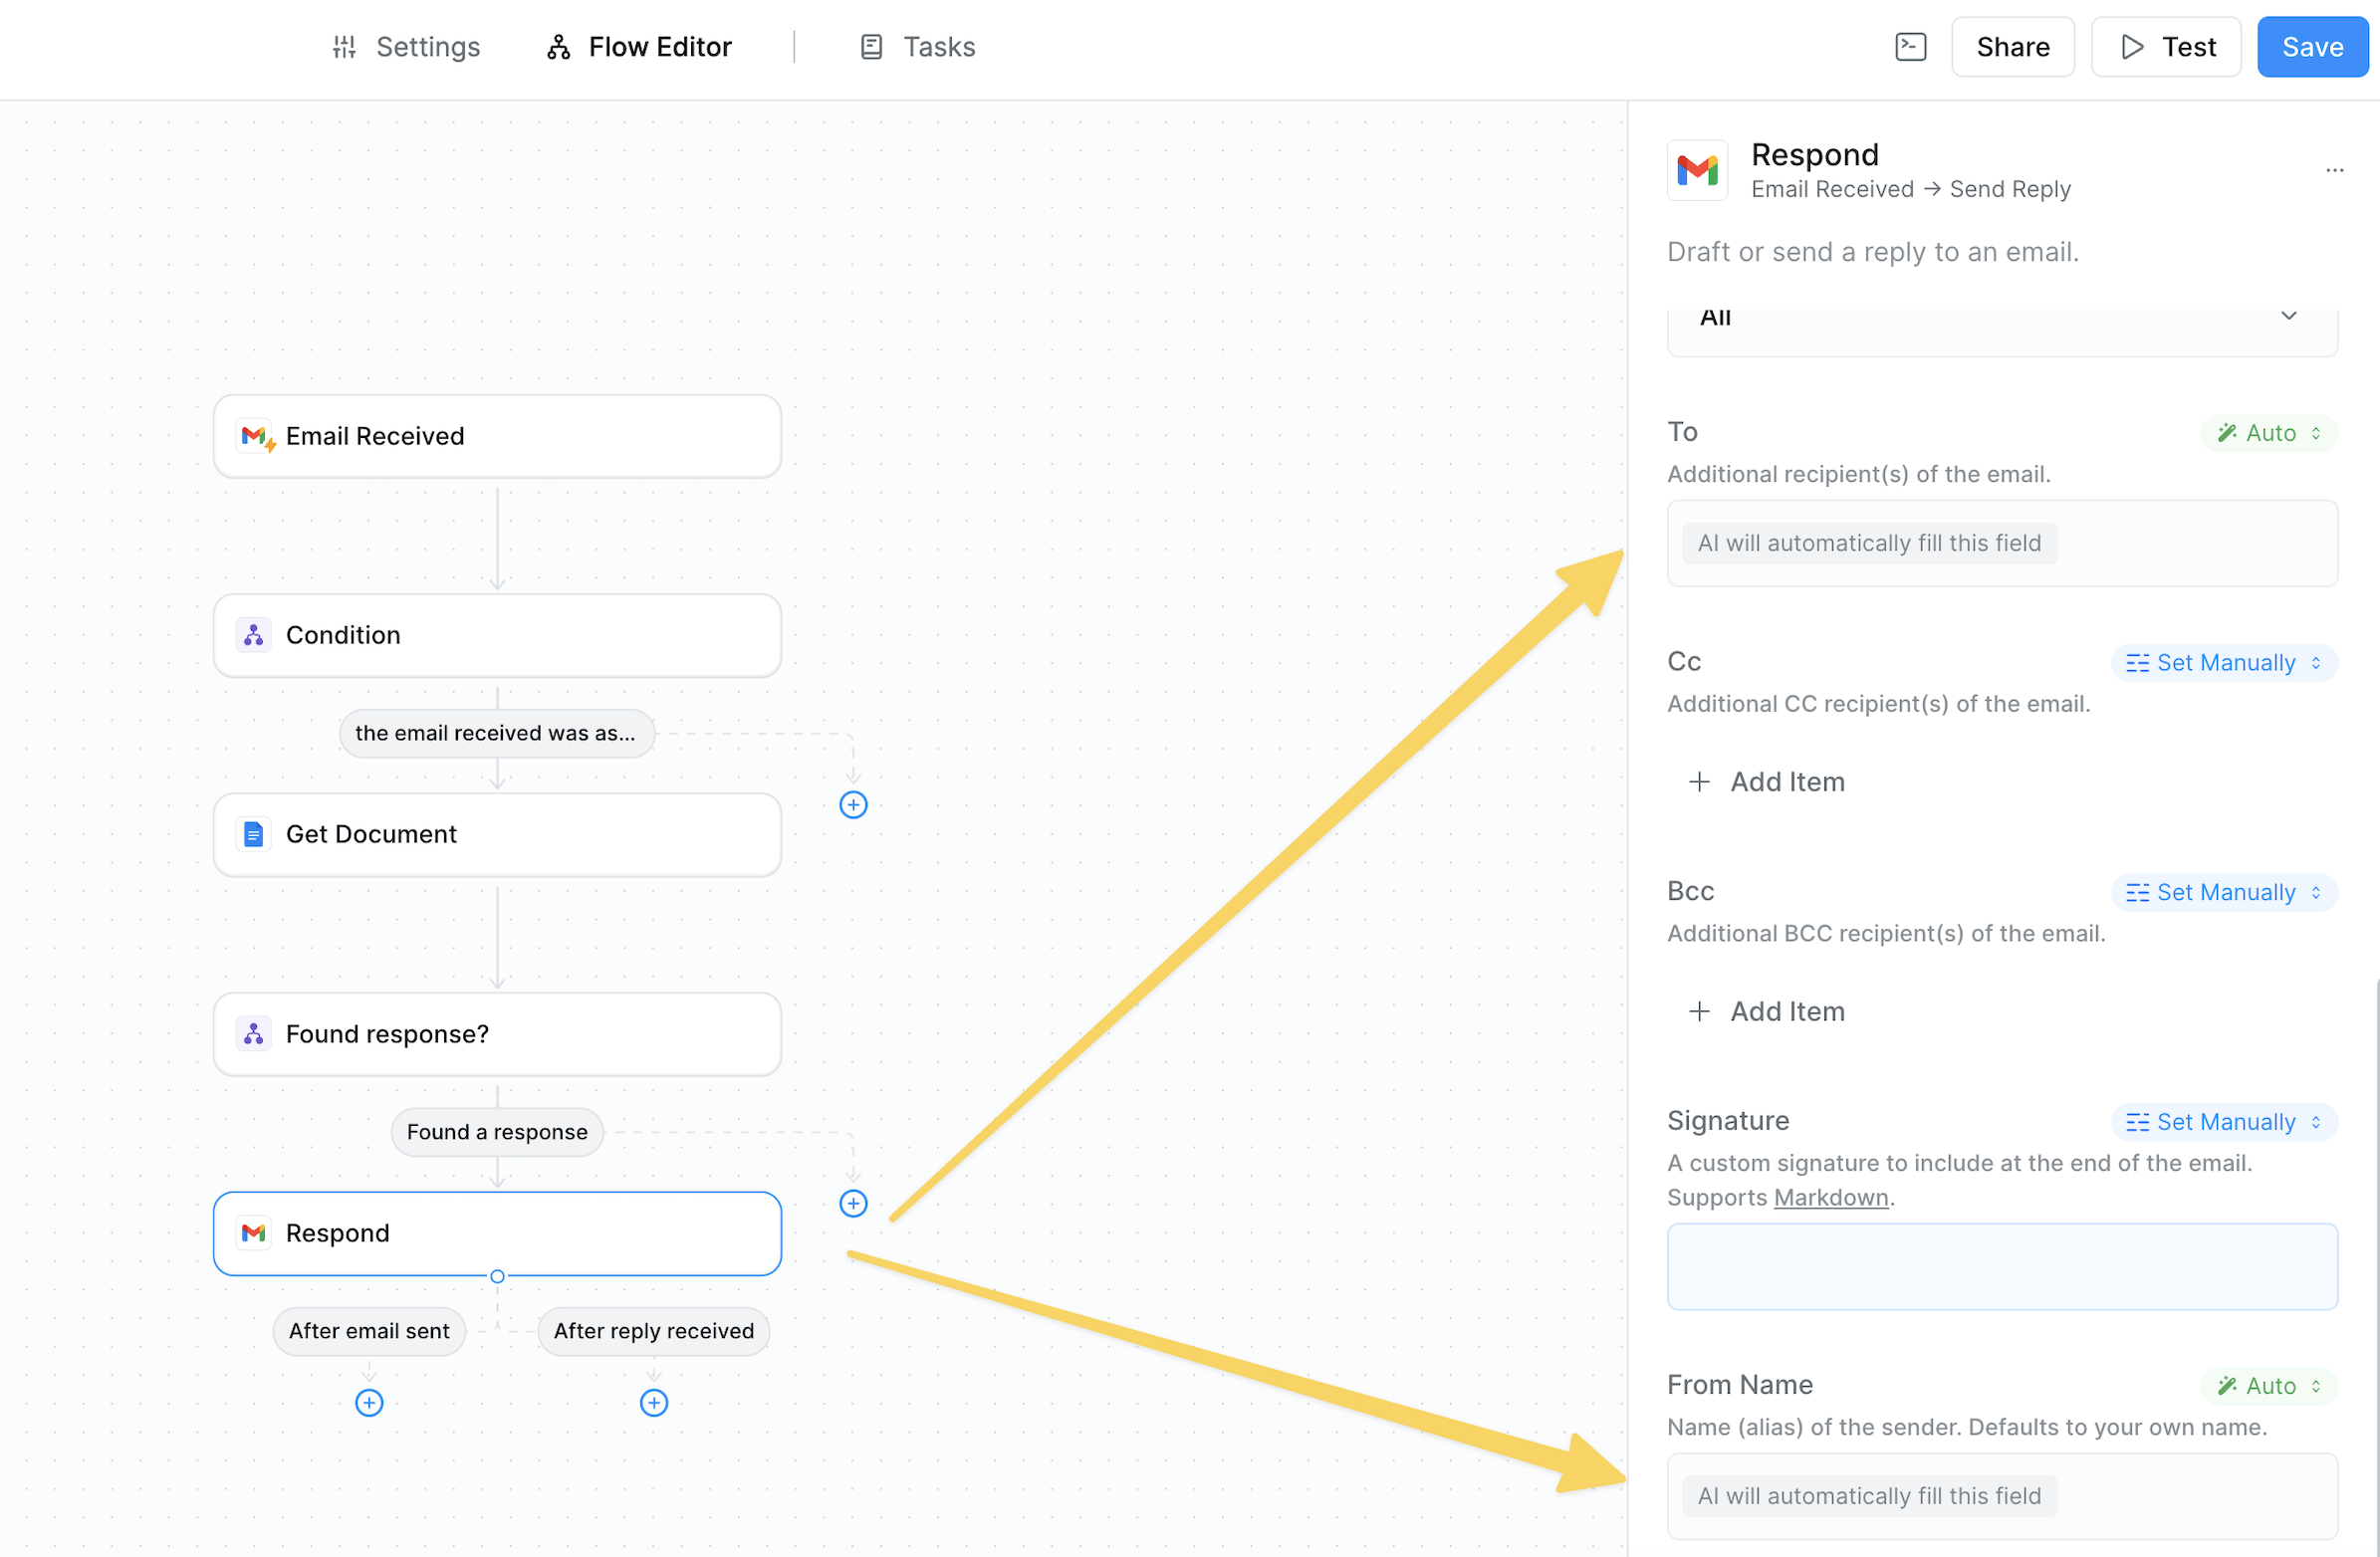
Task: Open the Bcc Set Manually mode selector
Action: click(x=2224, y=892)
